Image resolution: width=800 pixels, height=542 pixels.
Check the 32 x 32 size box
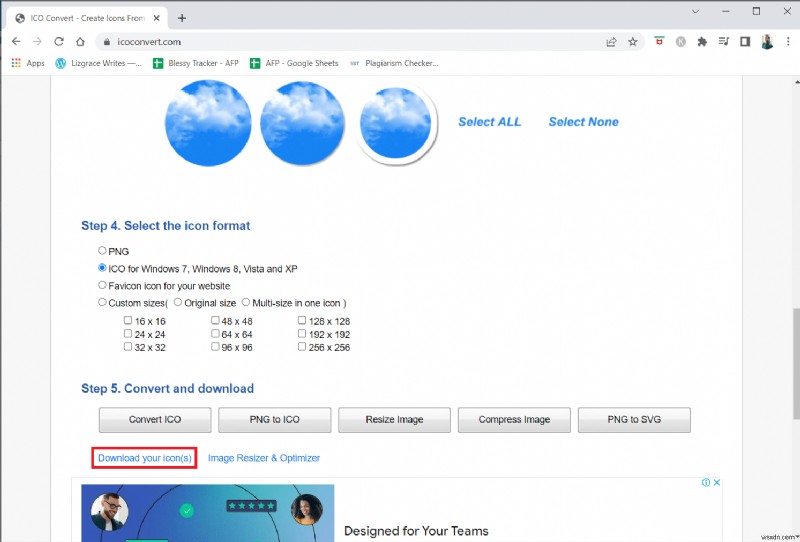(128, 347)
